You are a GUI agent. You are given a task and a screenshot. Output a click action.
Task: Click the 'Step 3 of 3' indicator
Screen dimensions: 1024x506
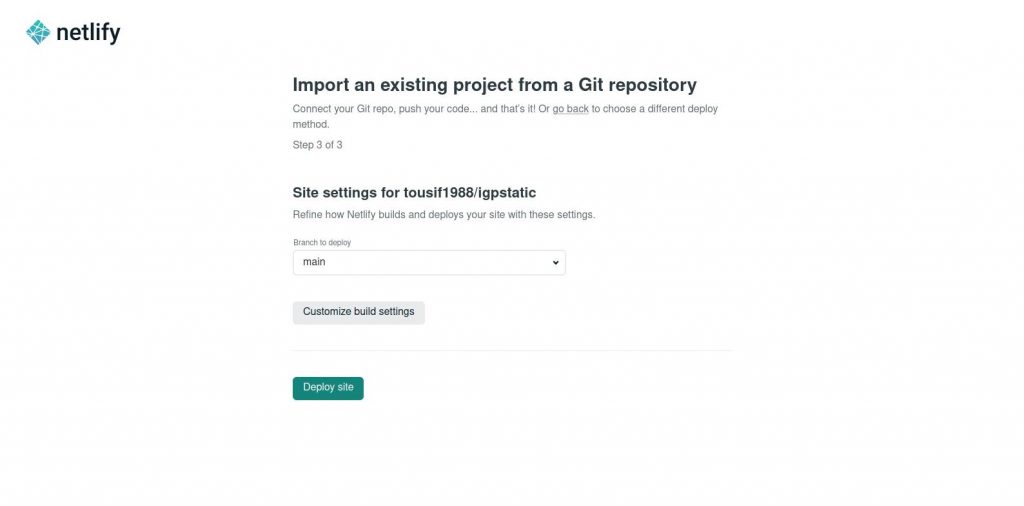317,145
